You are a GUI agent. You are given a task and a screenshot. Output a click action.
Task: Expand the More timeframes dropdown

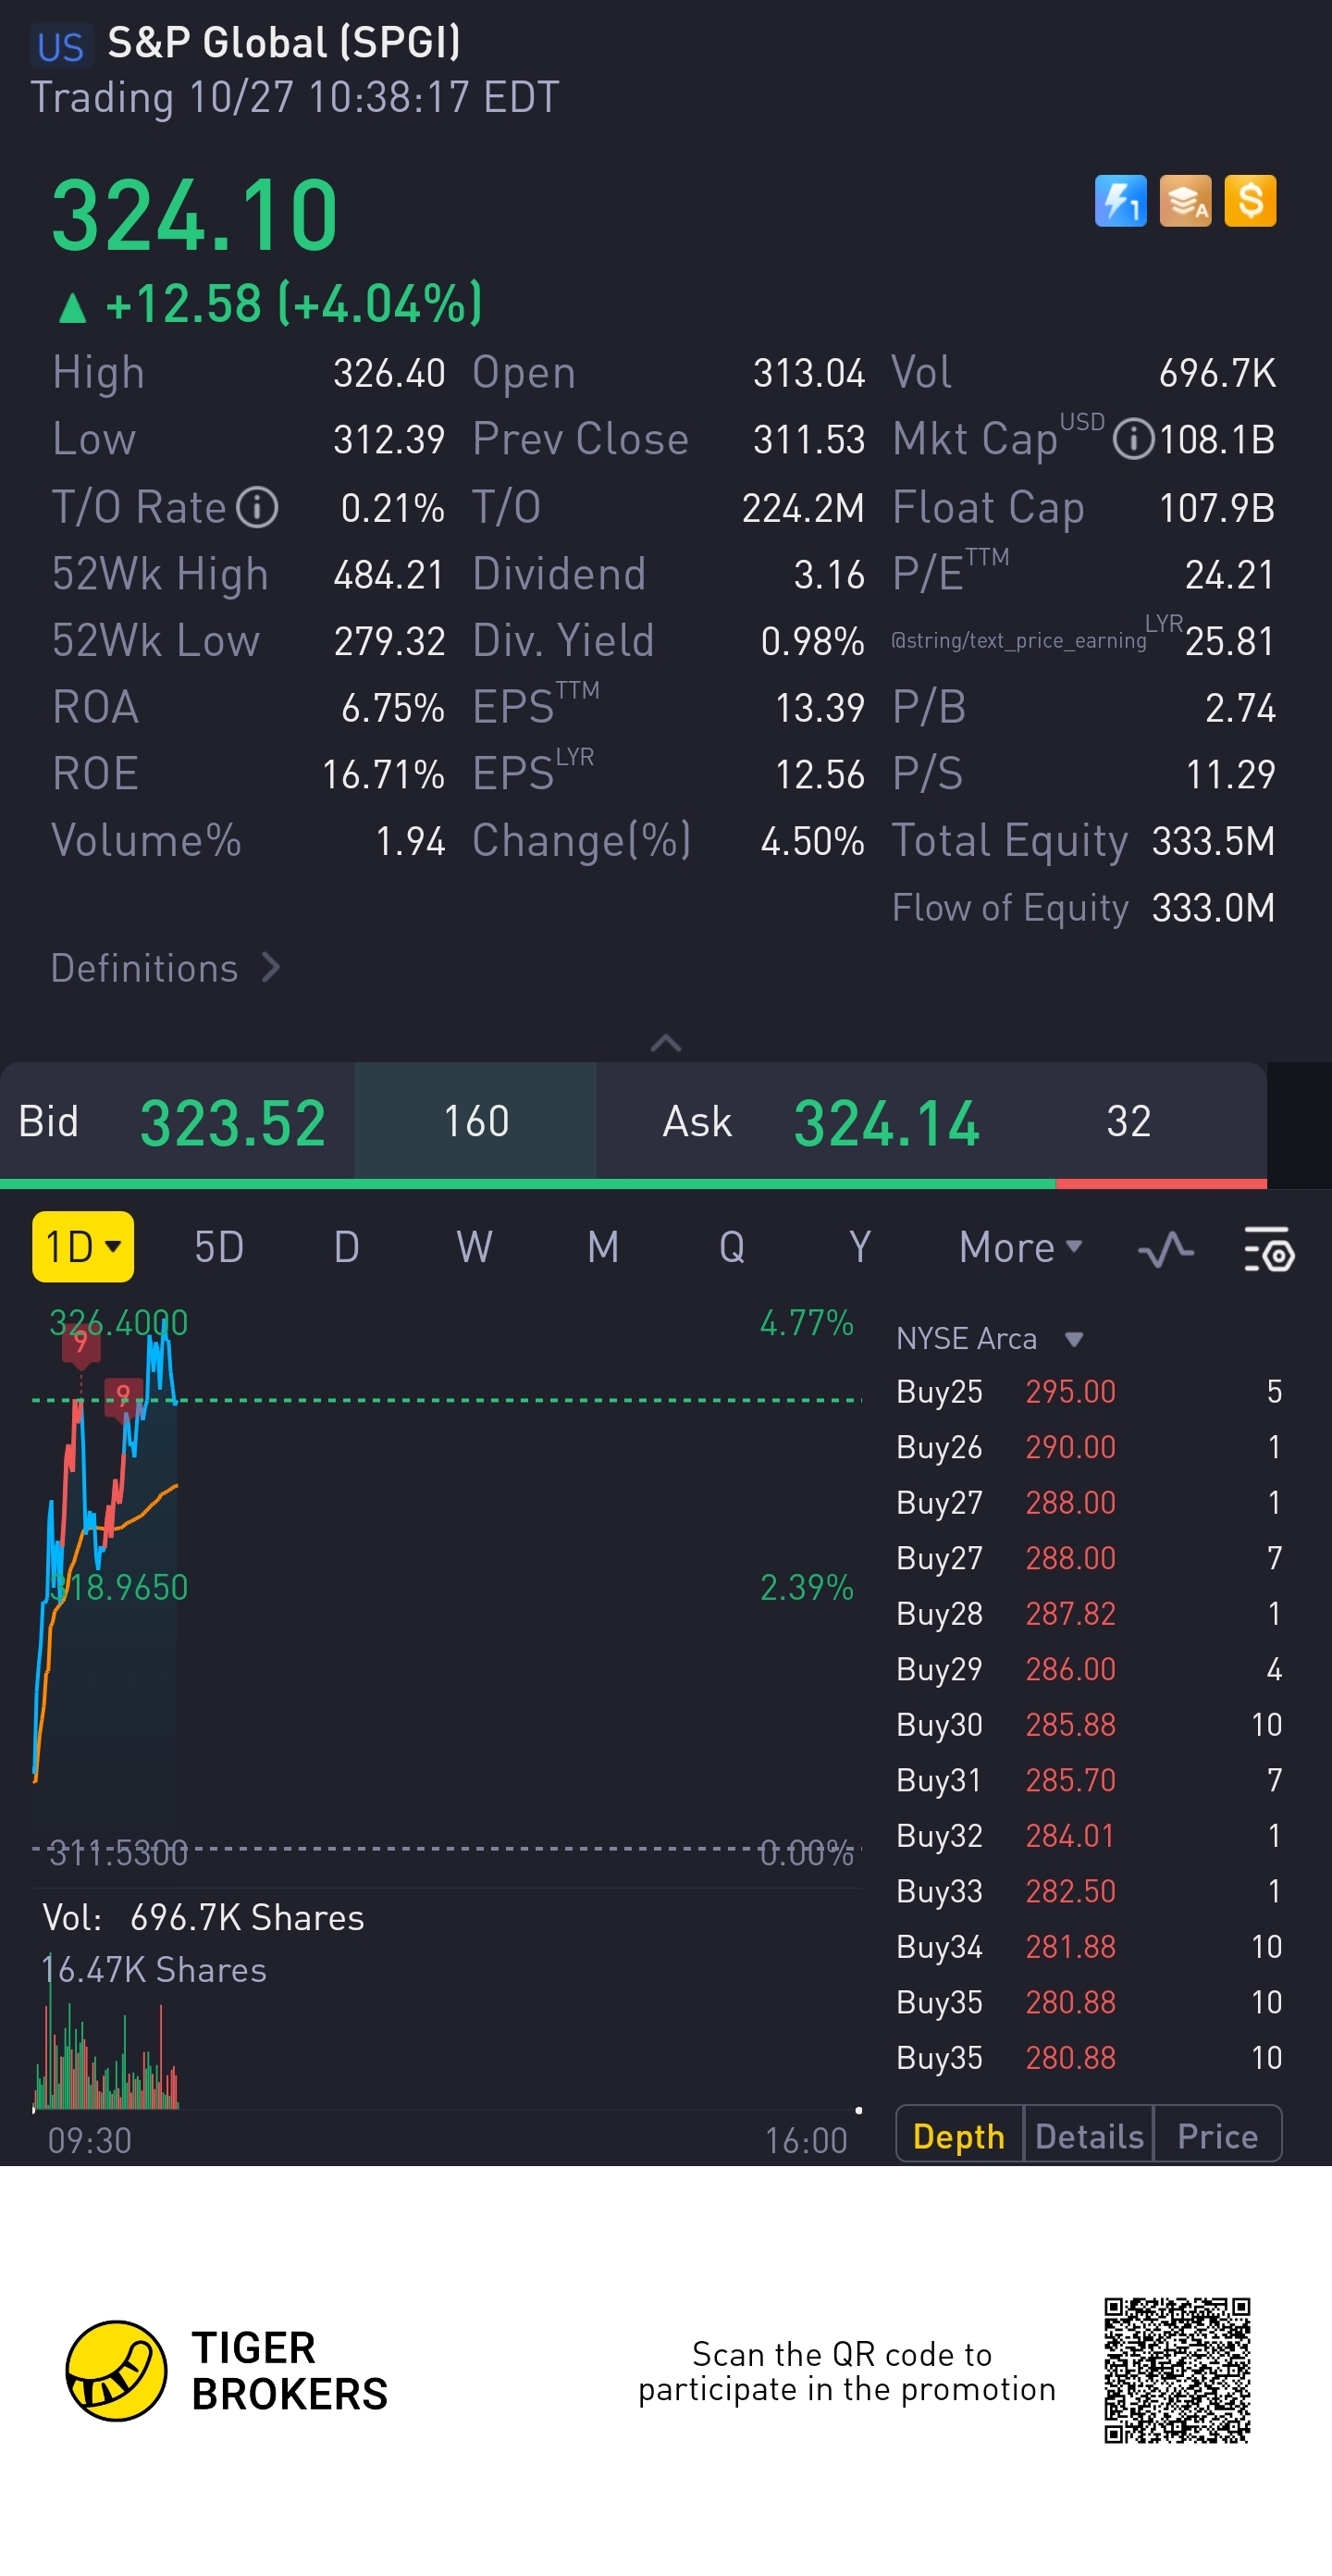pos(1020,1247)
